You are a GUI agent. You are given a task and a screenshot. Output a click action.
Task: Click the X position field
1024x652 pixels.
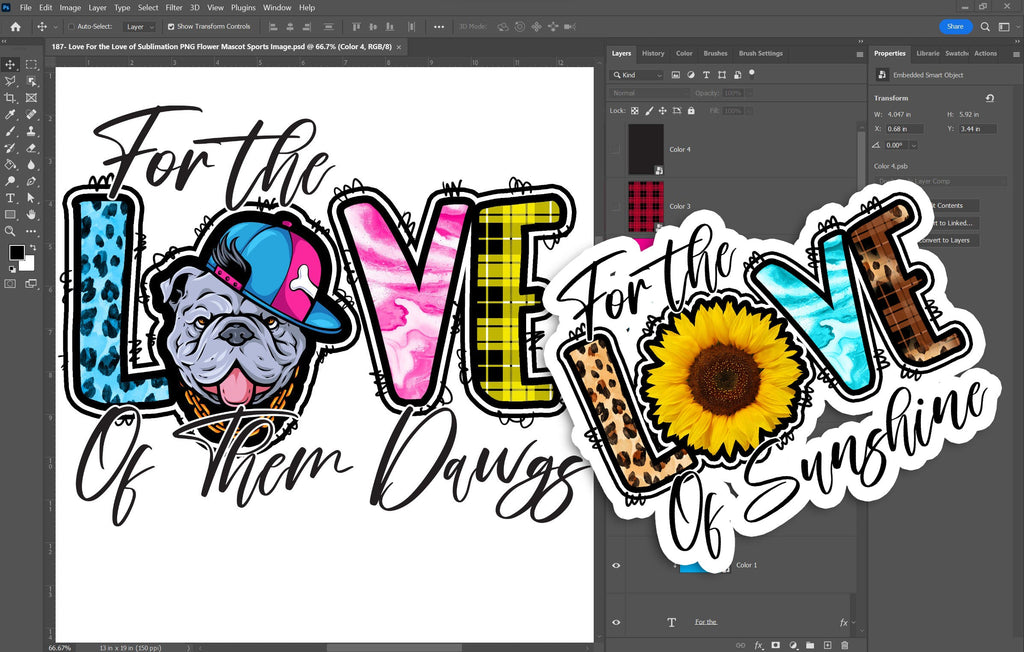904,129
